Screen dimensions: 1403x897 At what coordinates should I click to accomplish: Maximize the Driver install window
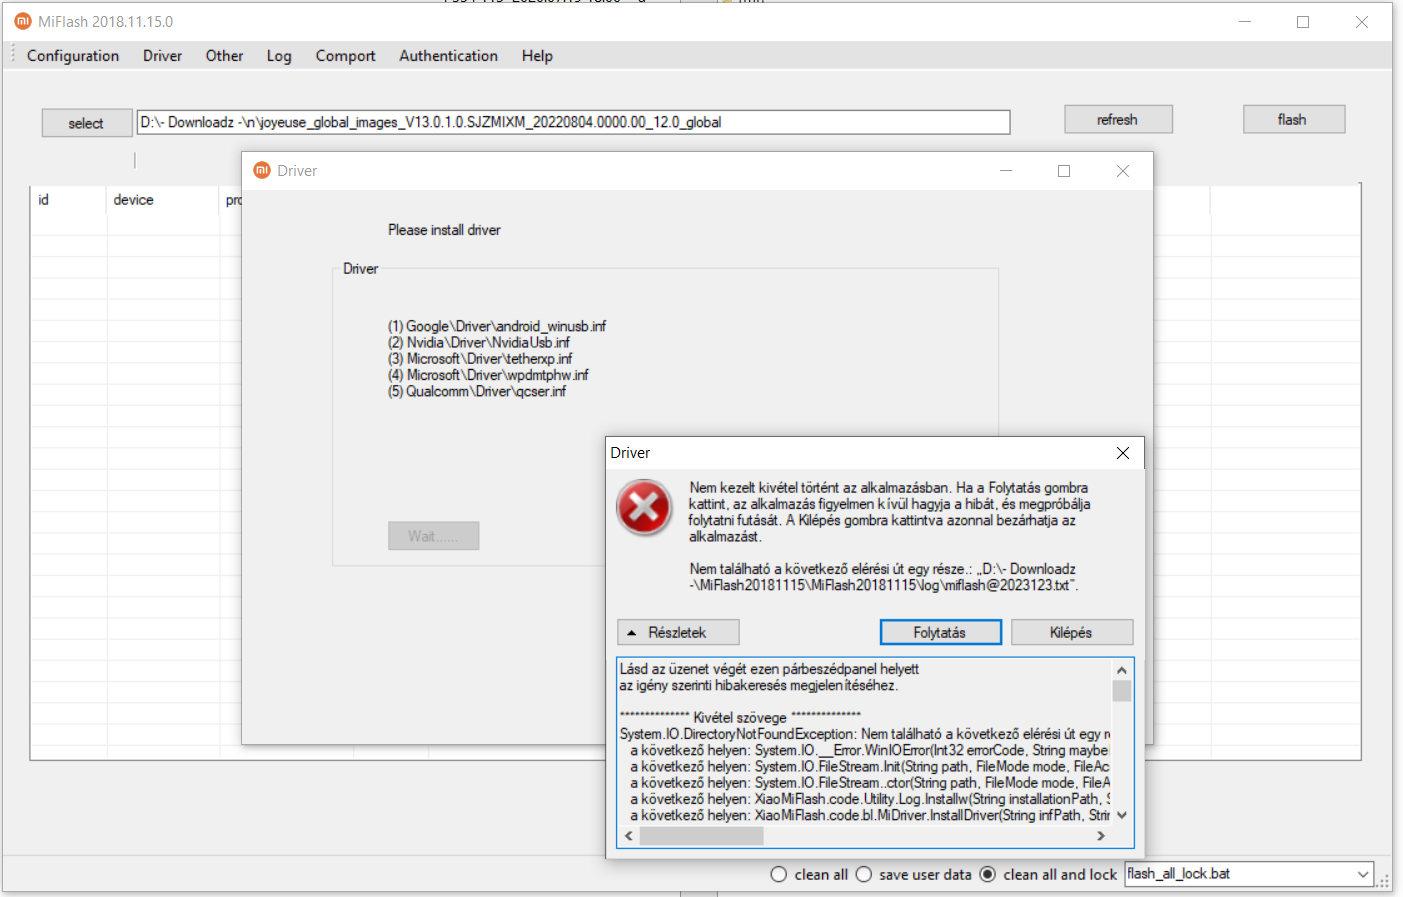[1064, 171]
